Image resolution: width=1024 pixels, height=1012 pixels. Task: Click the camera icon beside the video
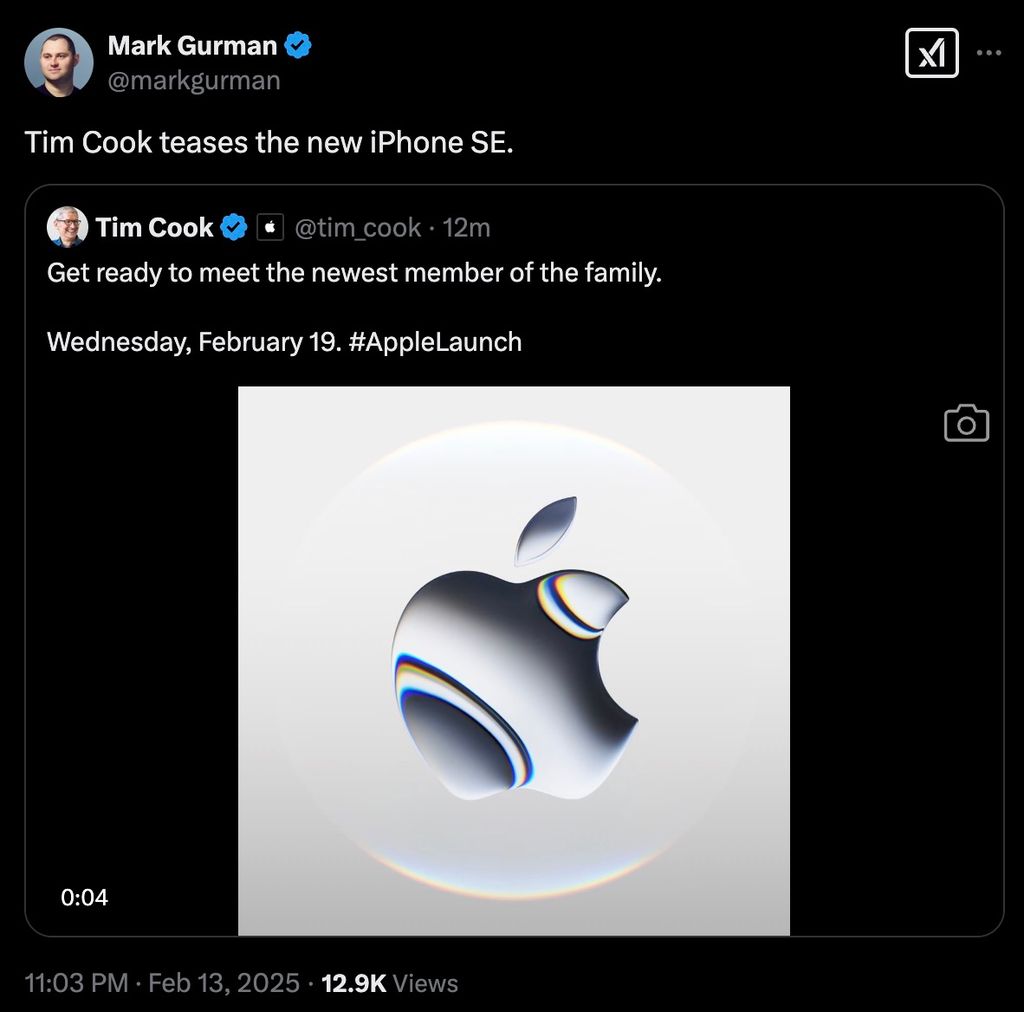point(967,423)
